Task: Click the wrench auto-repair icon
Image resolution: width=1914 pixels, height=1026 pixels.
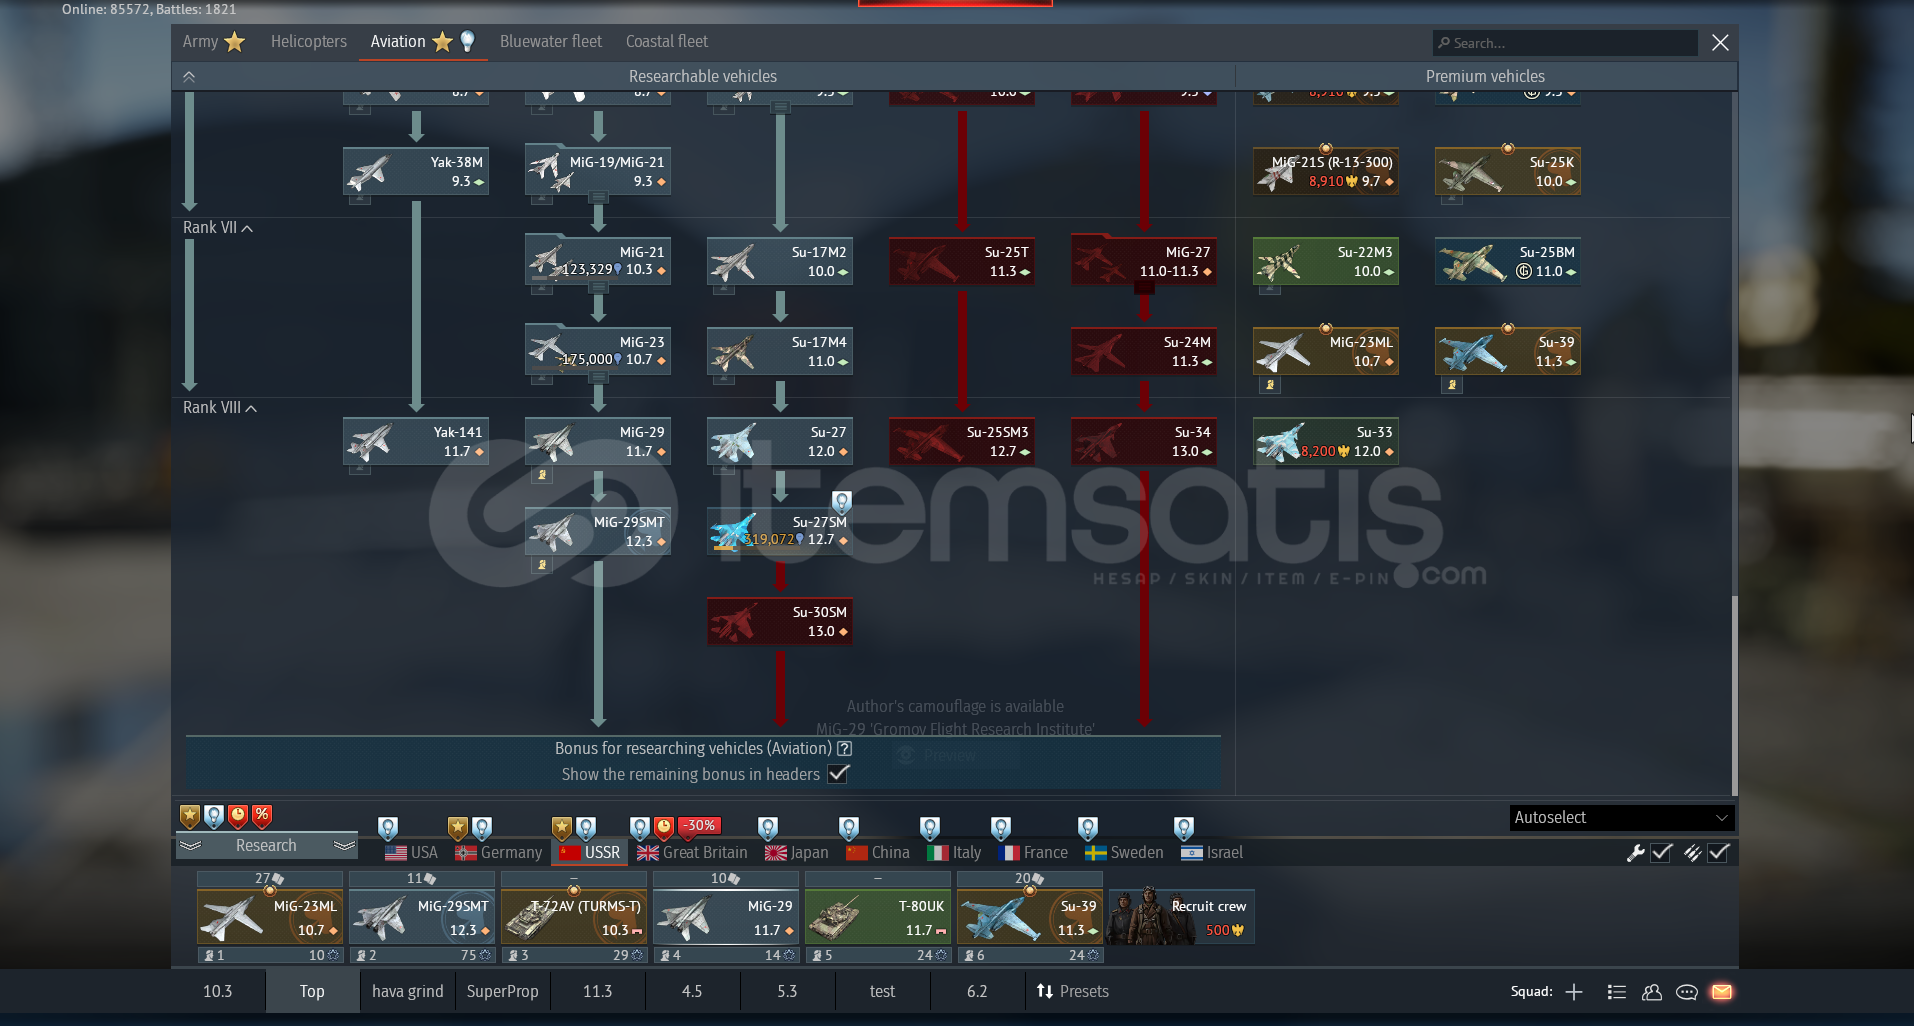Action: click(x=1636, y=853)
